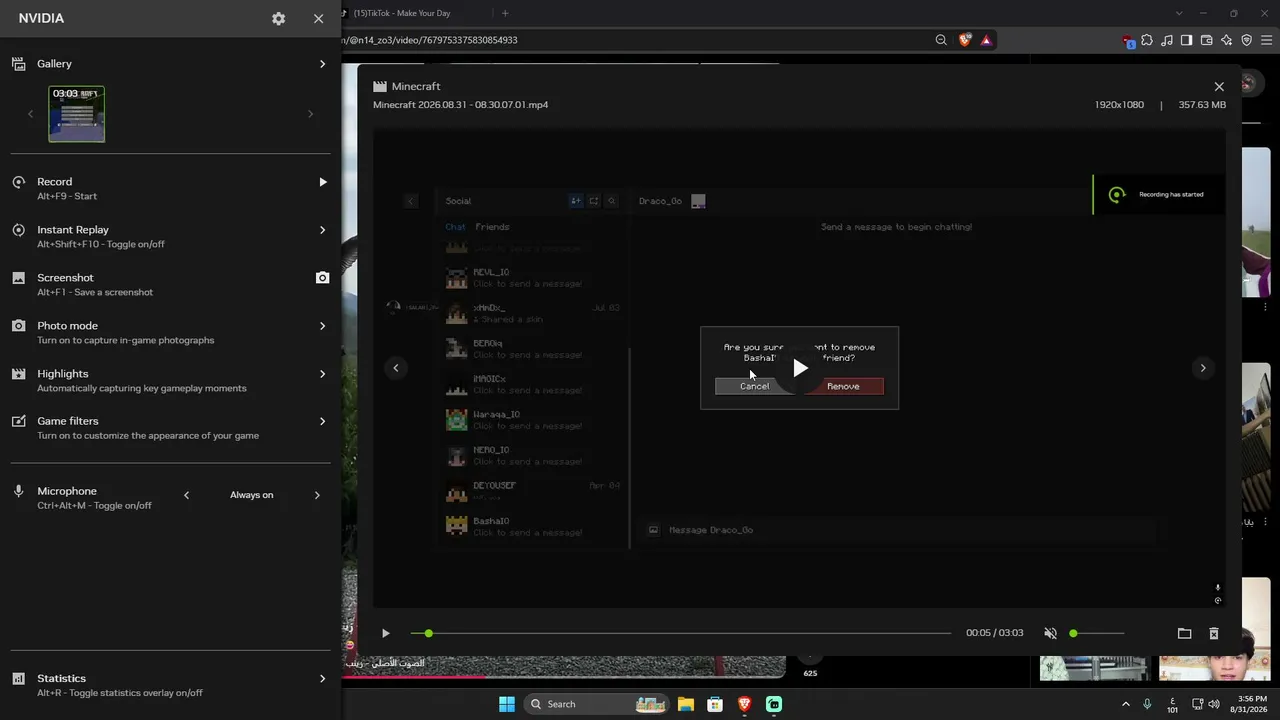This screenshot has width=1280, height=720.
Task: Show previous video in viewer
Action: (x=396, y=368)
